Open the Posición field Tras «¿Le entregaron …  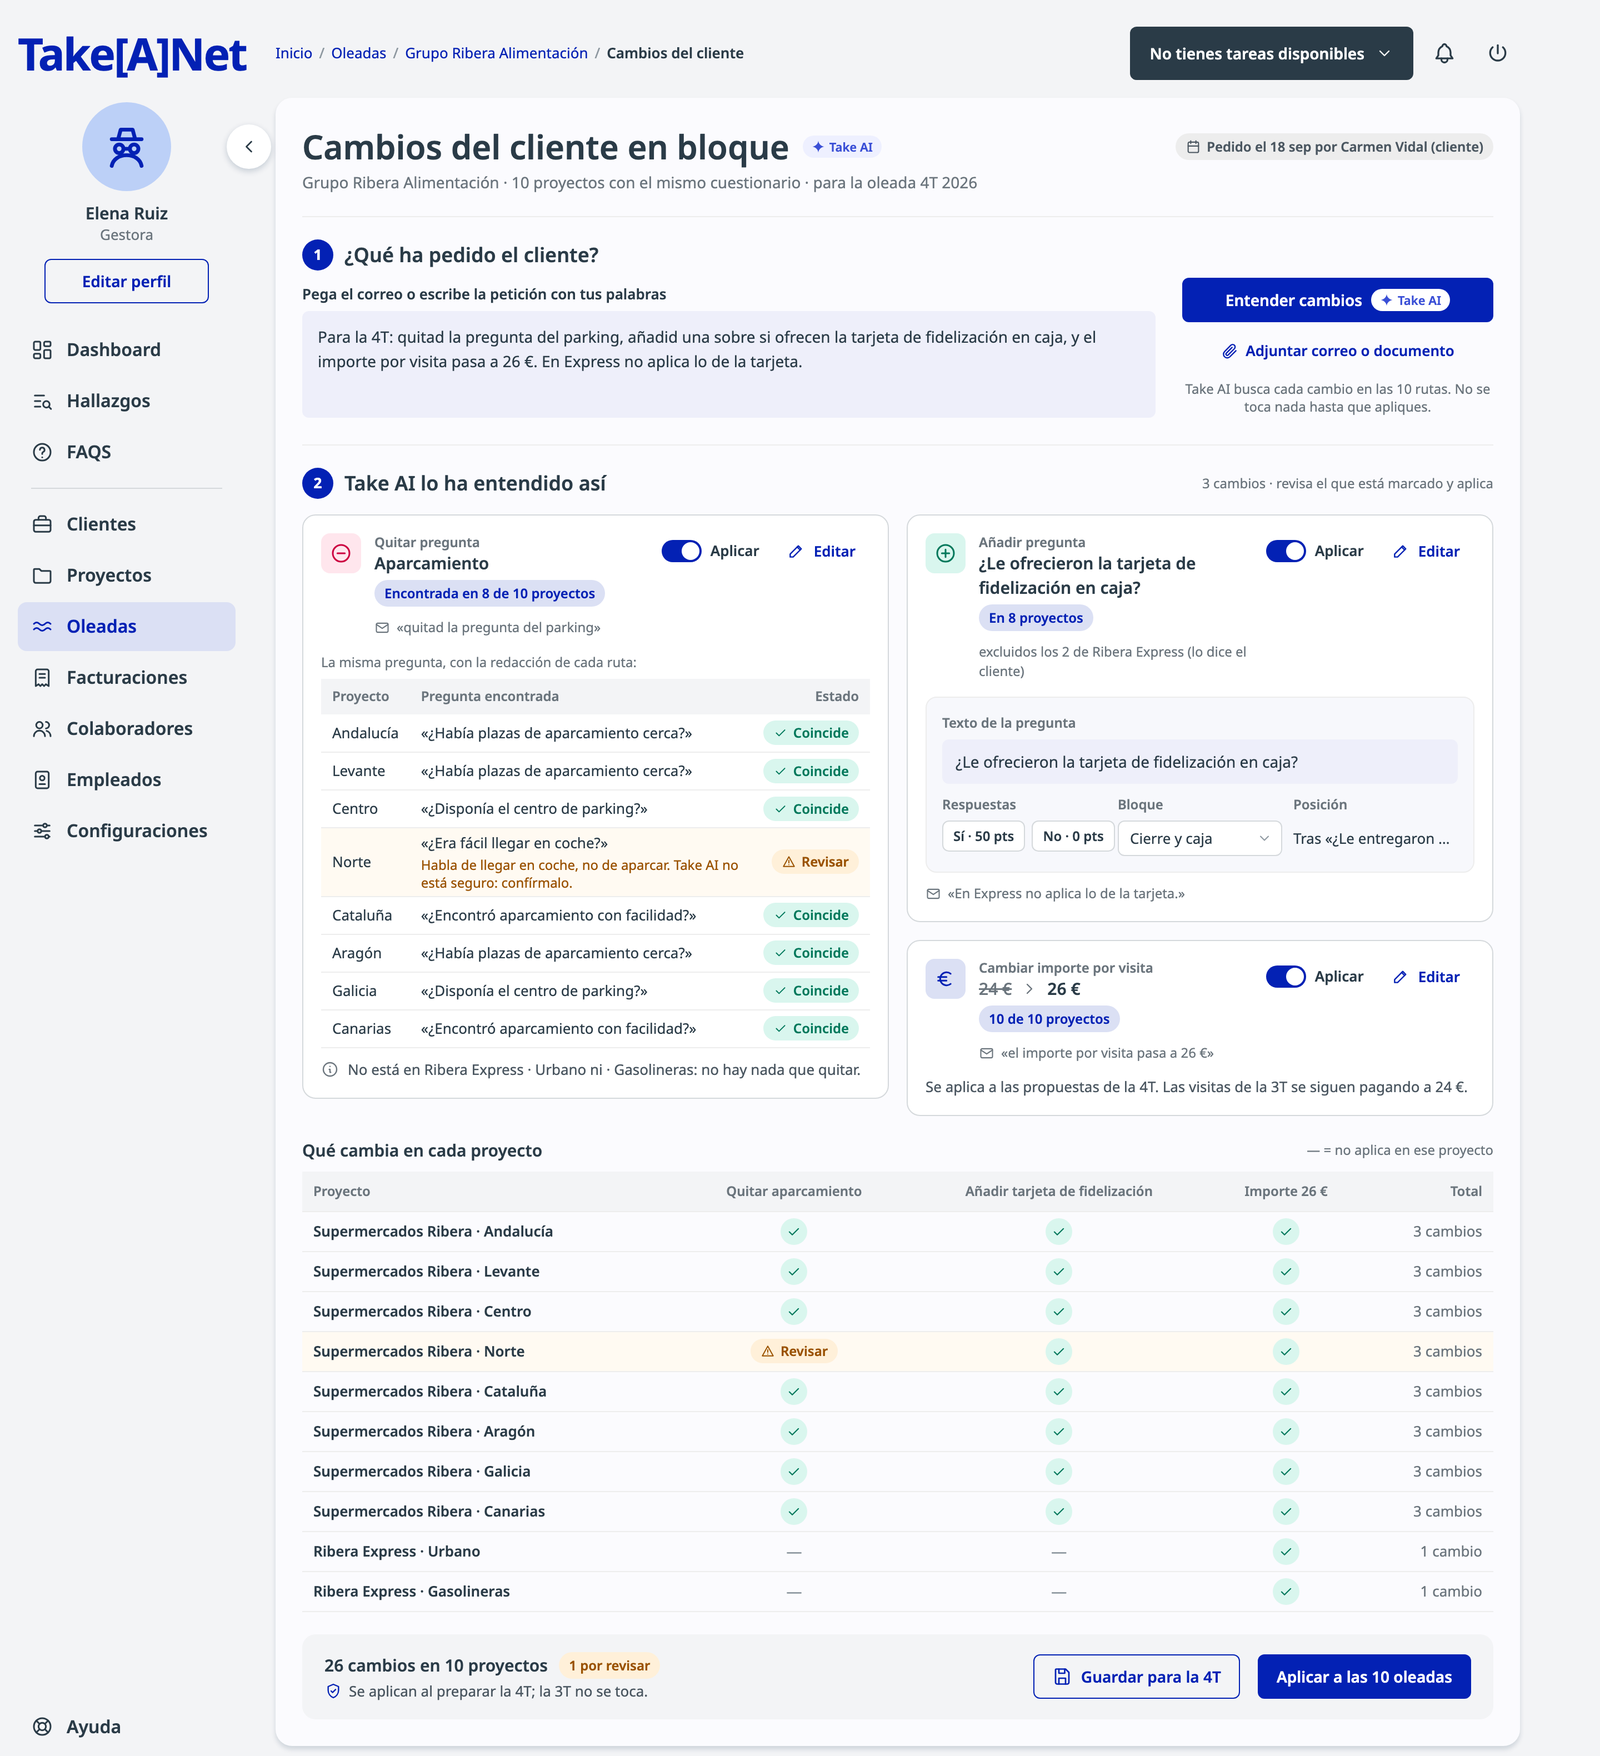pos(1371,839)
